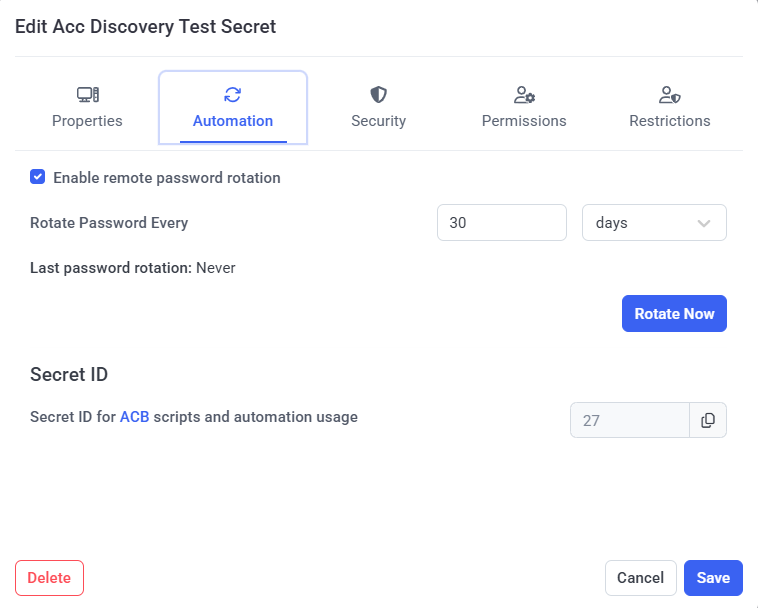Cancel editing the secret
The height and width of the screenshot is (608, 758).
(640, 578)
